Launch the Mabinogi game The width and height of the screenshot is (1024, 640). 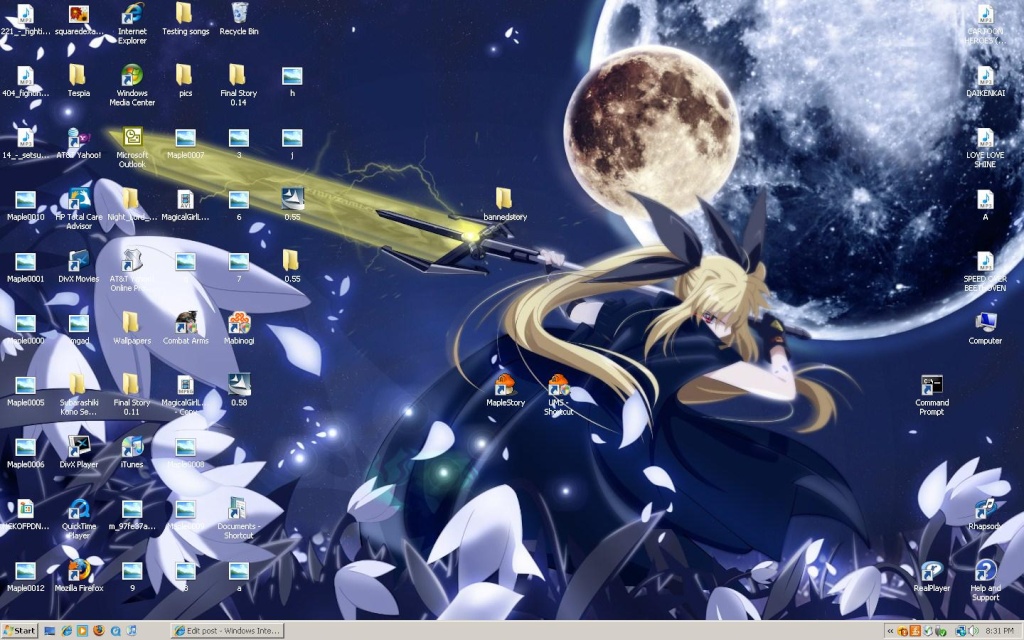239,328
